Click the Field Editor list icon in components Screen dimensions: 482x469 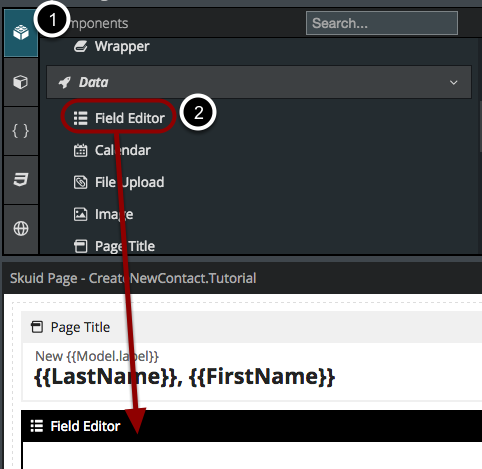click(x=80, y=118)
